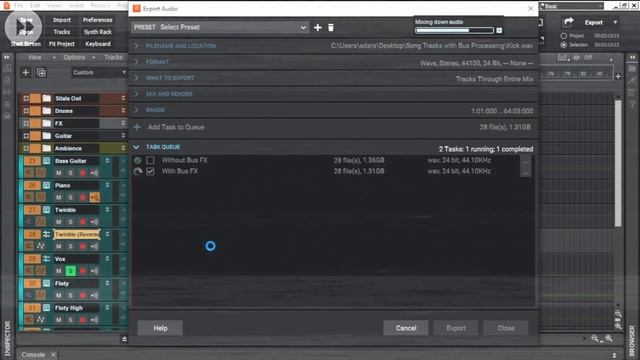Expand the Format section
Viewport: 640px width, 360px height.
point(136,62)
